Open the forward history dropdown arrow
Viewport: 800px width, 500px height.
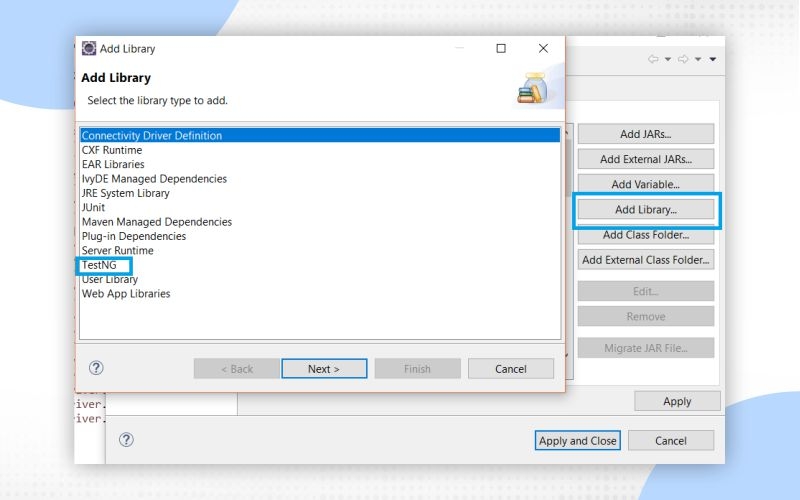tap(698, 59)
